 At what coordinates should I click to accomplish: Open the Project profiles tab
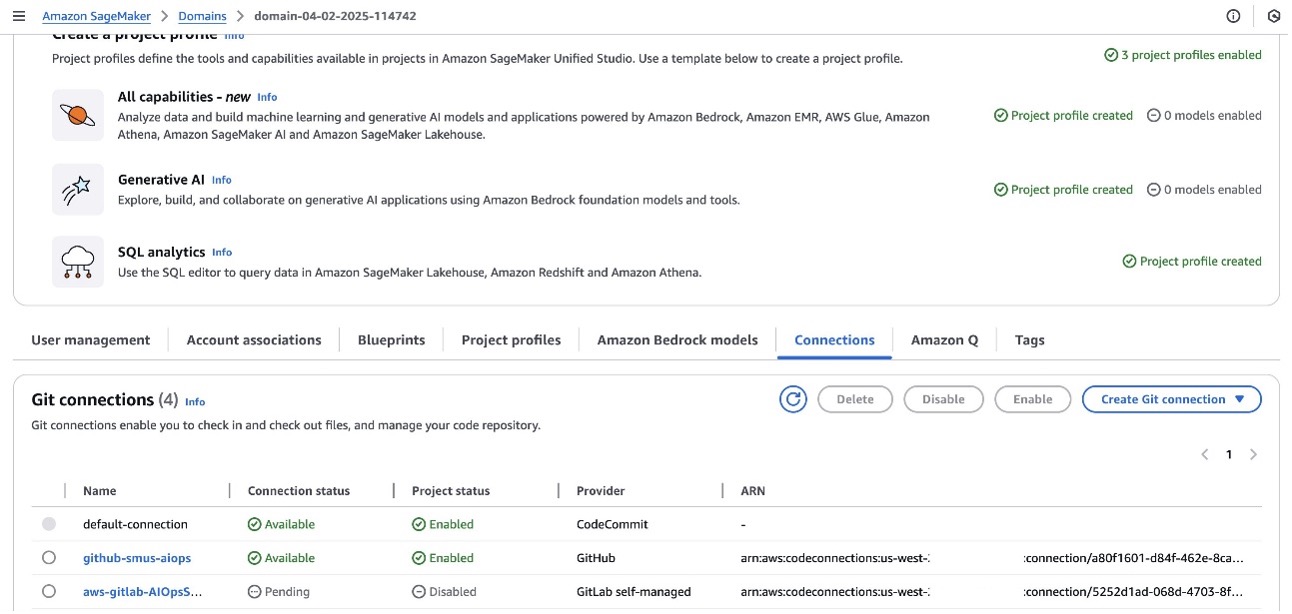511,340
